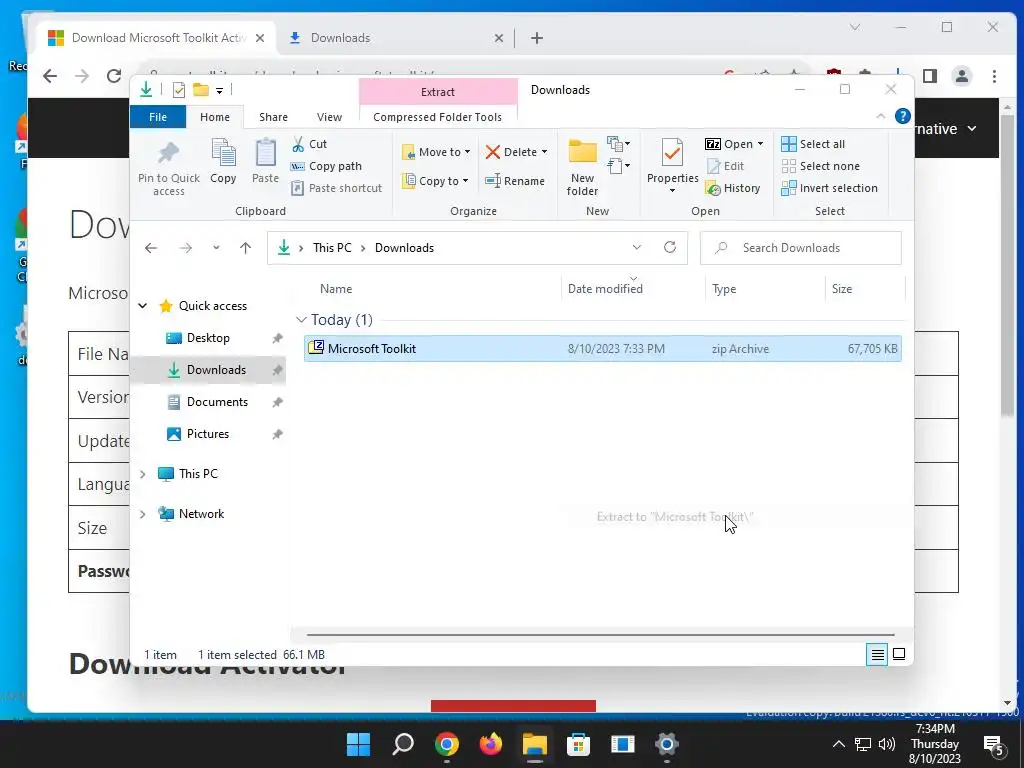Create a New folder

[582, 167]
